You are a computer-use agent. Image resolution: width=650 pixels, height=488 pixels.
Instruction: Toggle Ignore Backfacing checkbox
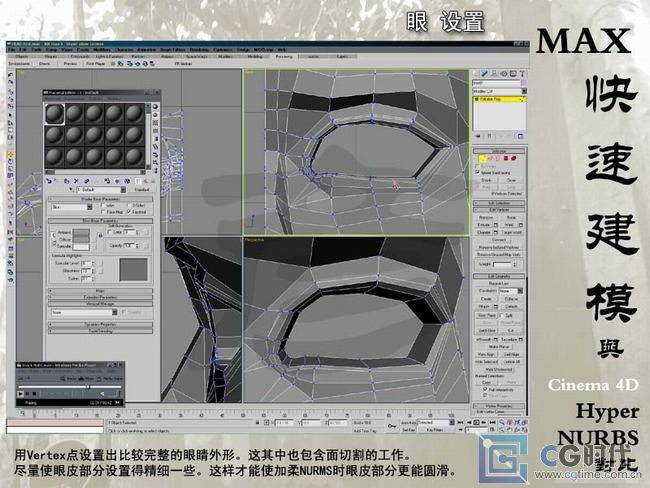[x=478, y=172]
